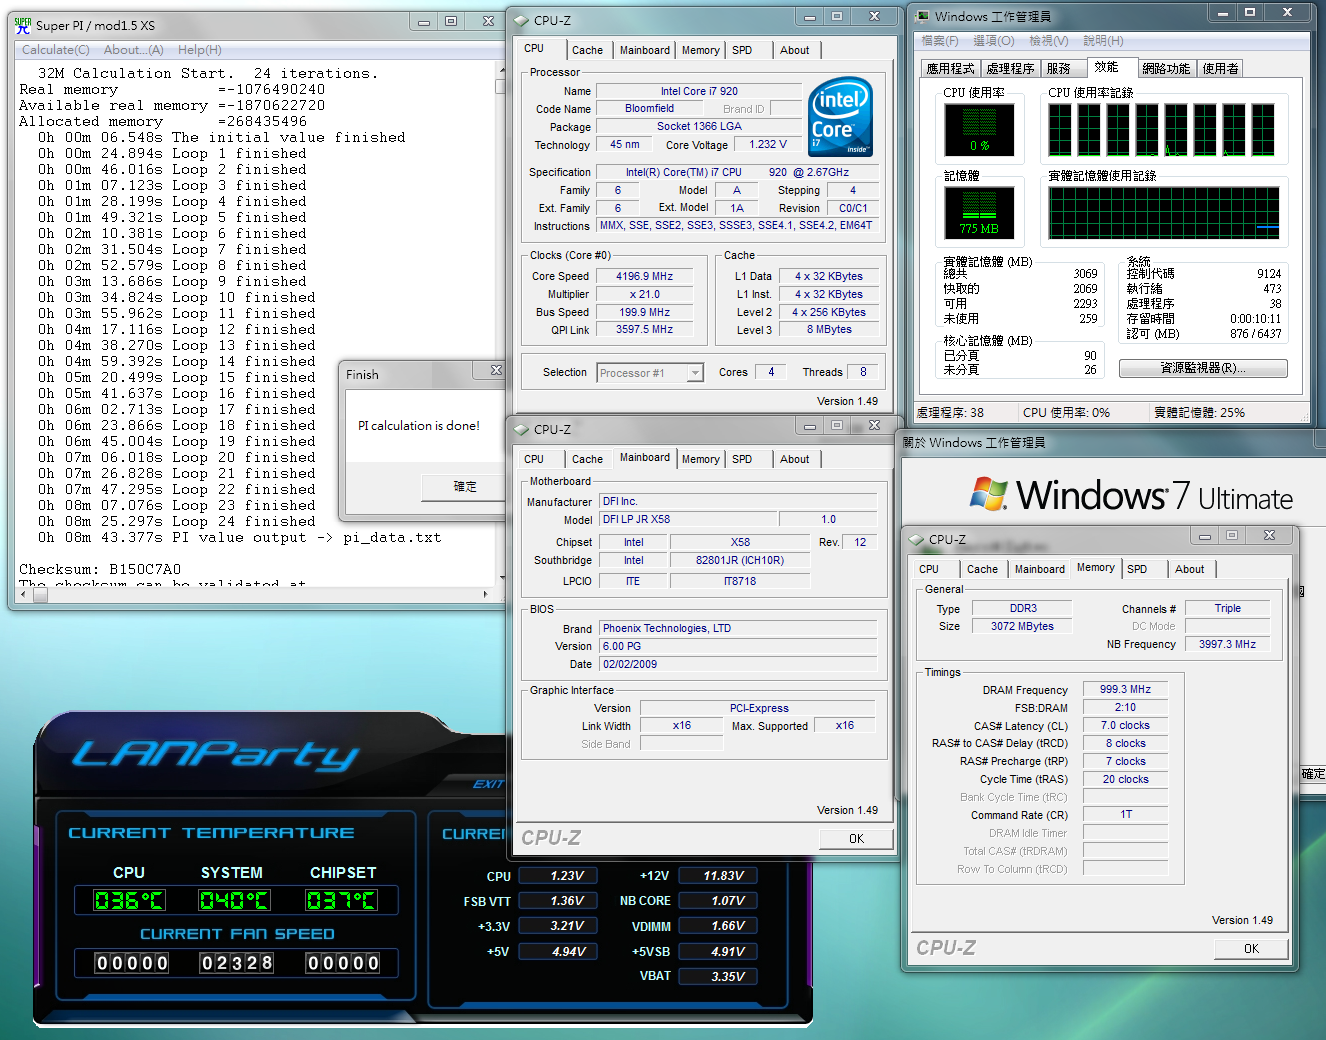
Task: Open the 檔案(F) menu in Task Manager
Action: pos(940,41)
